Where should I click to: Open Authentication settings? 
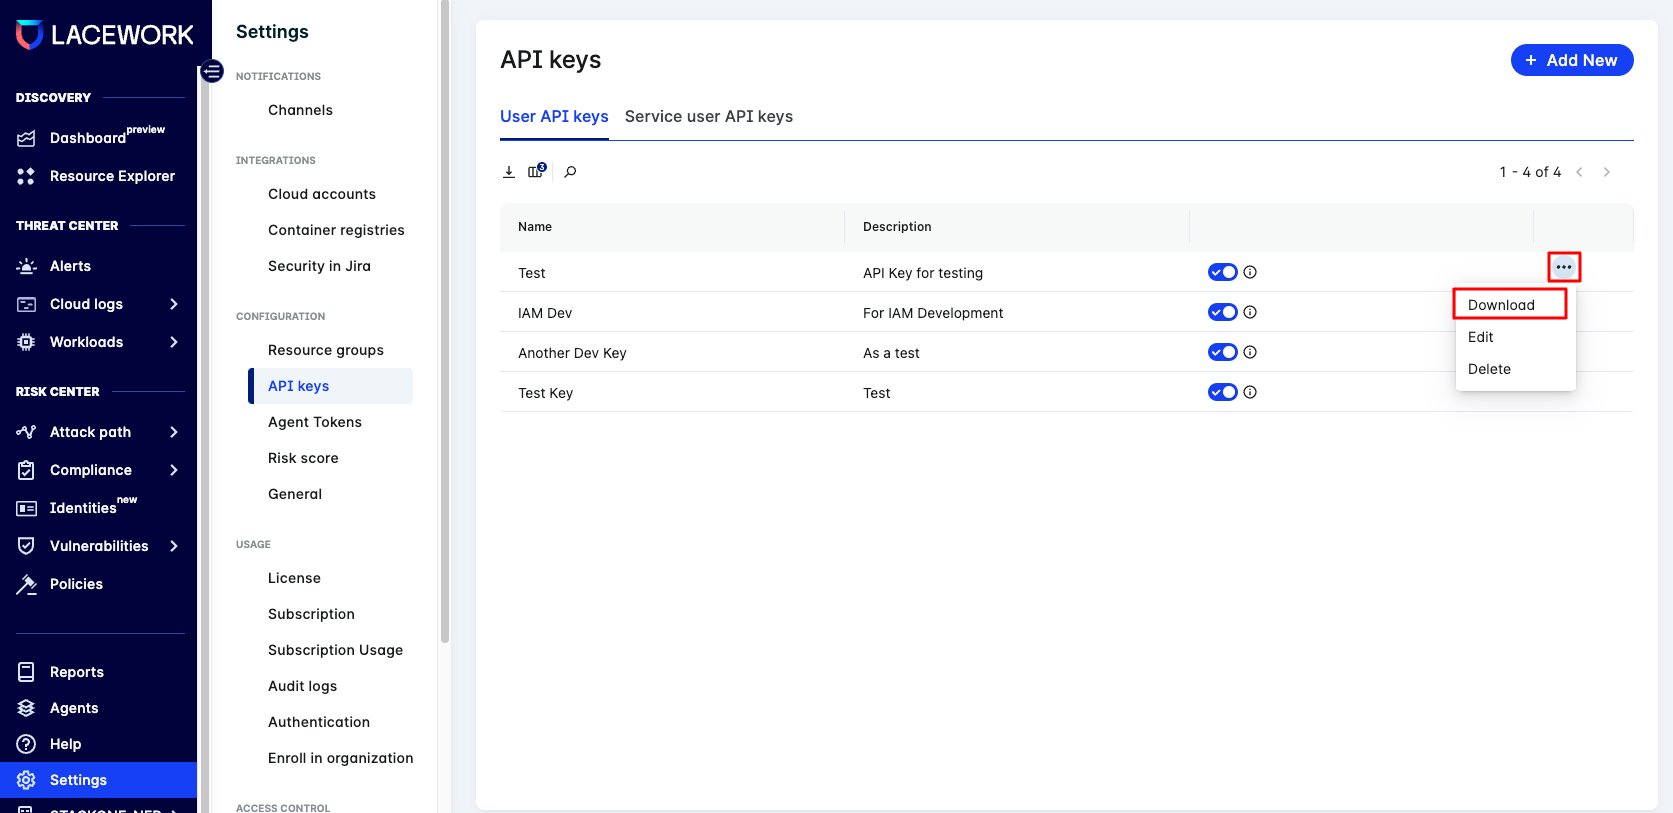[319, 722]
